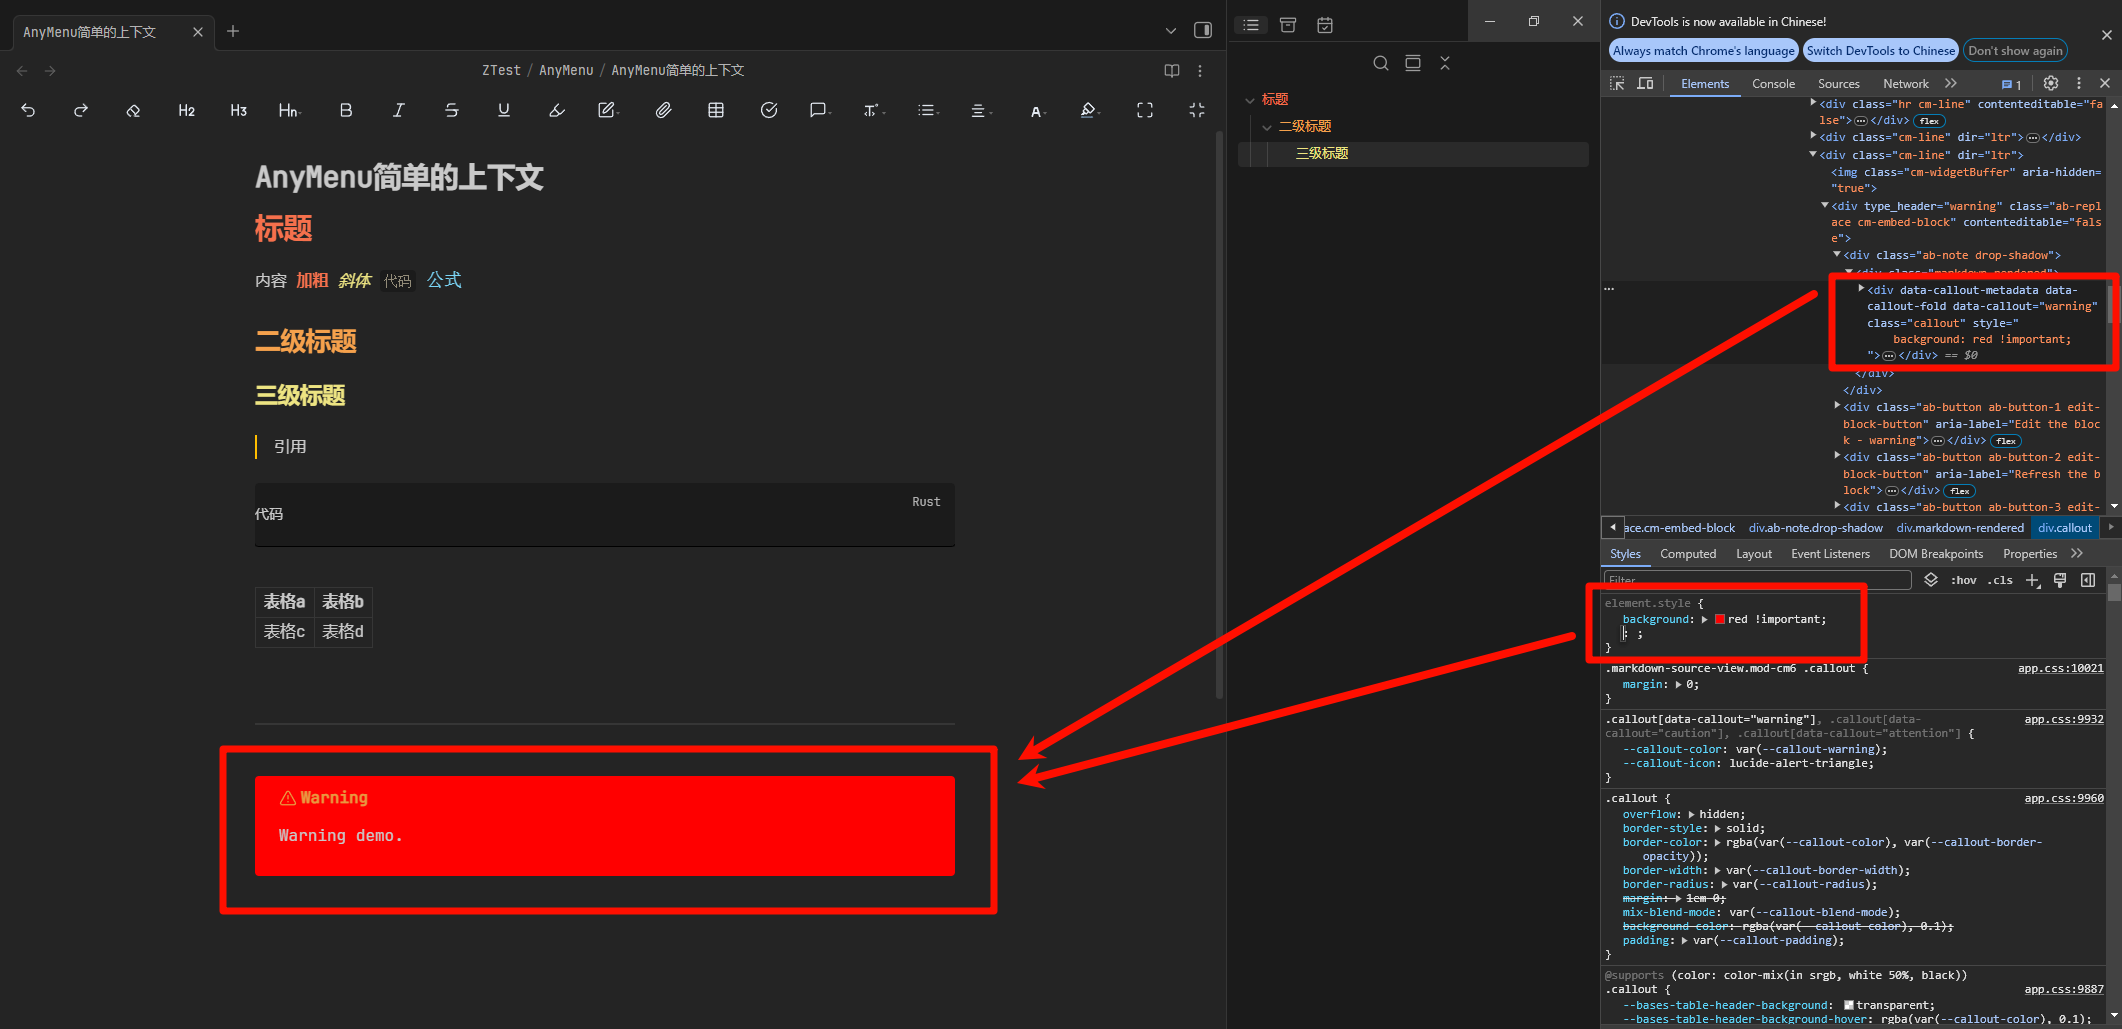Select the H2 heading tool

tap(186, 110)
